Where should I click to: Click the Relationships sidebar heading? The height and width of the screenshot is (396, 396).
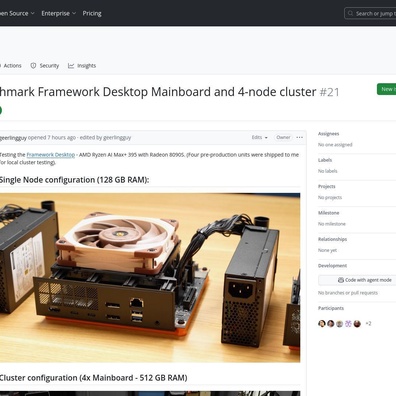pos(332,239)
